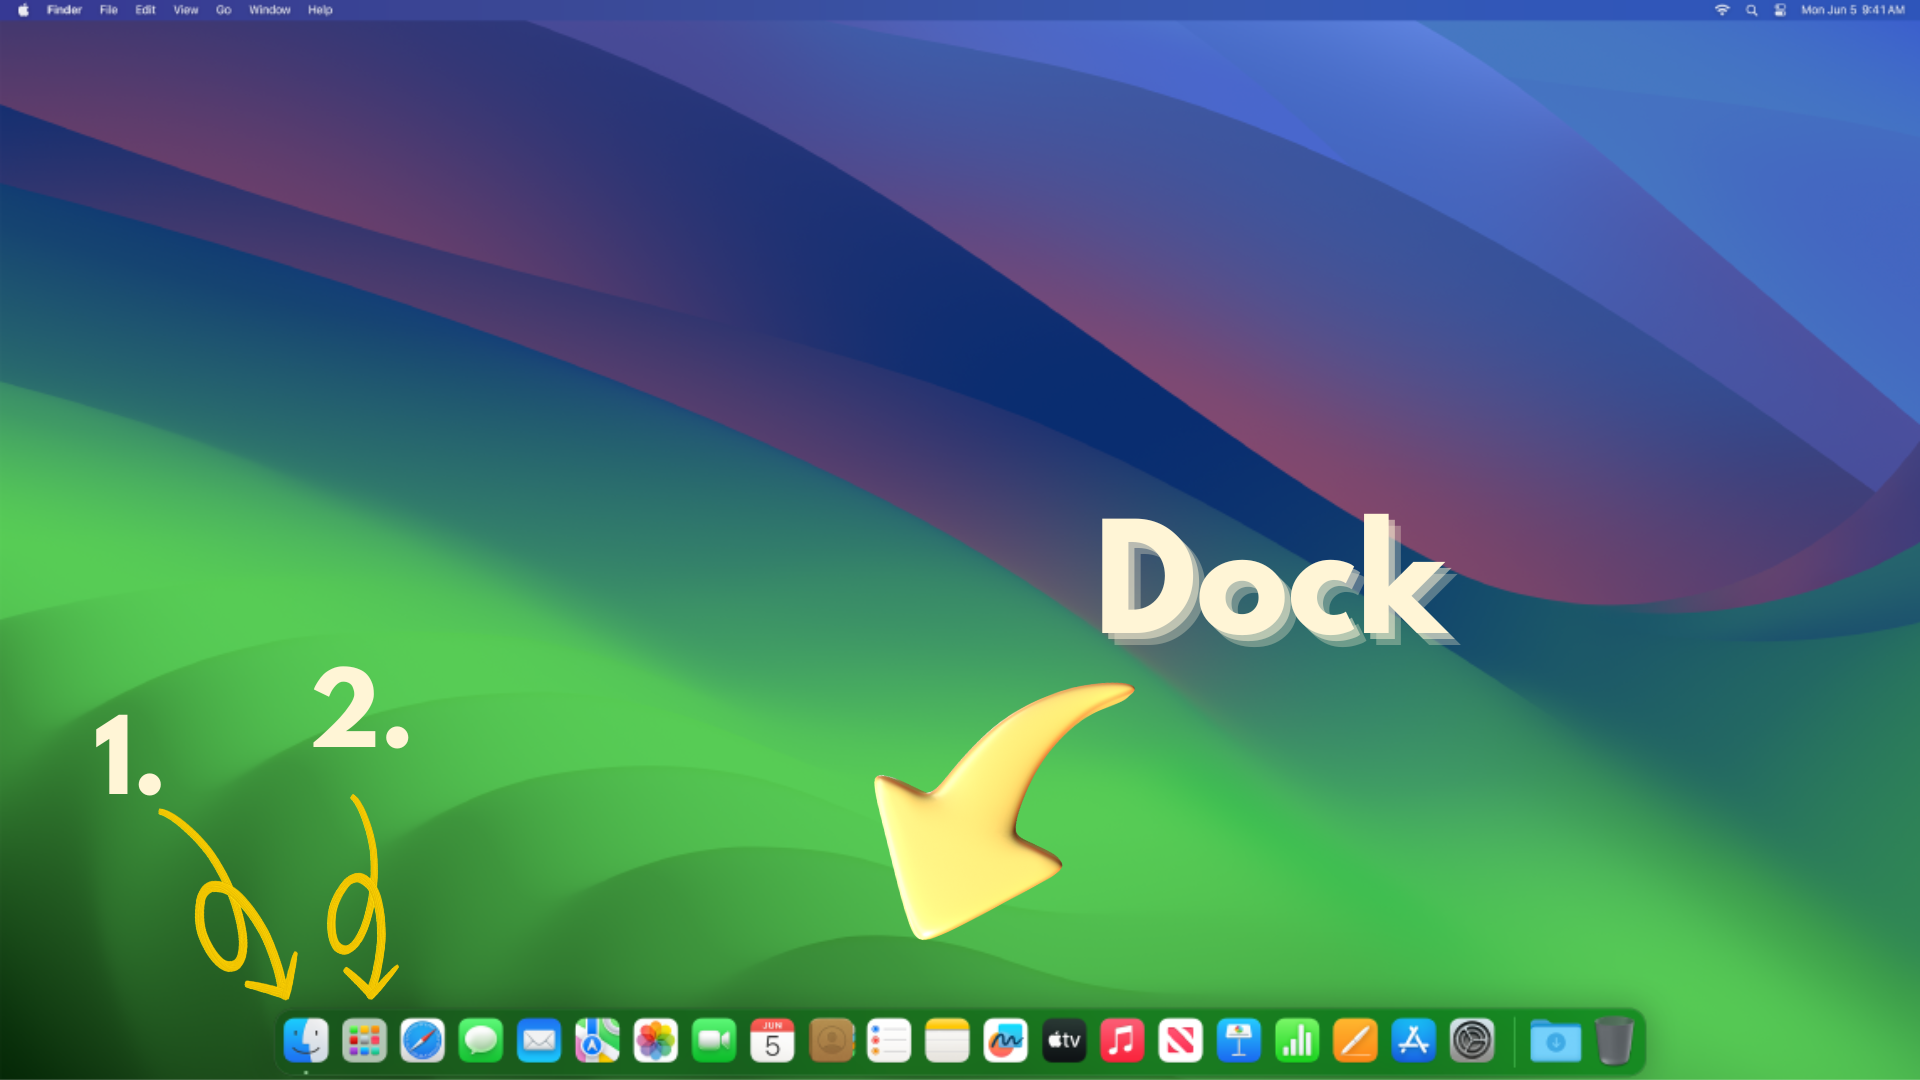Open Finder from the Dock
1920x1080 pixels.
(x=306, y=1041)
